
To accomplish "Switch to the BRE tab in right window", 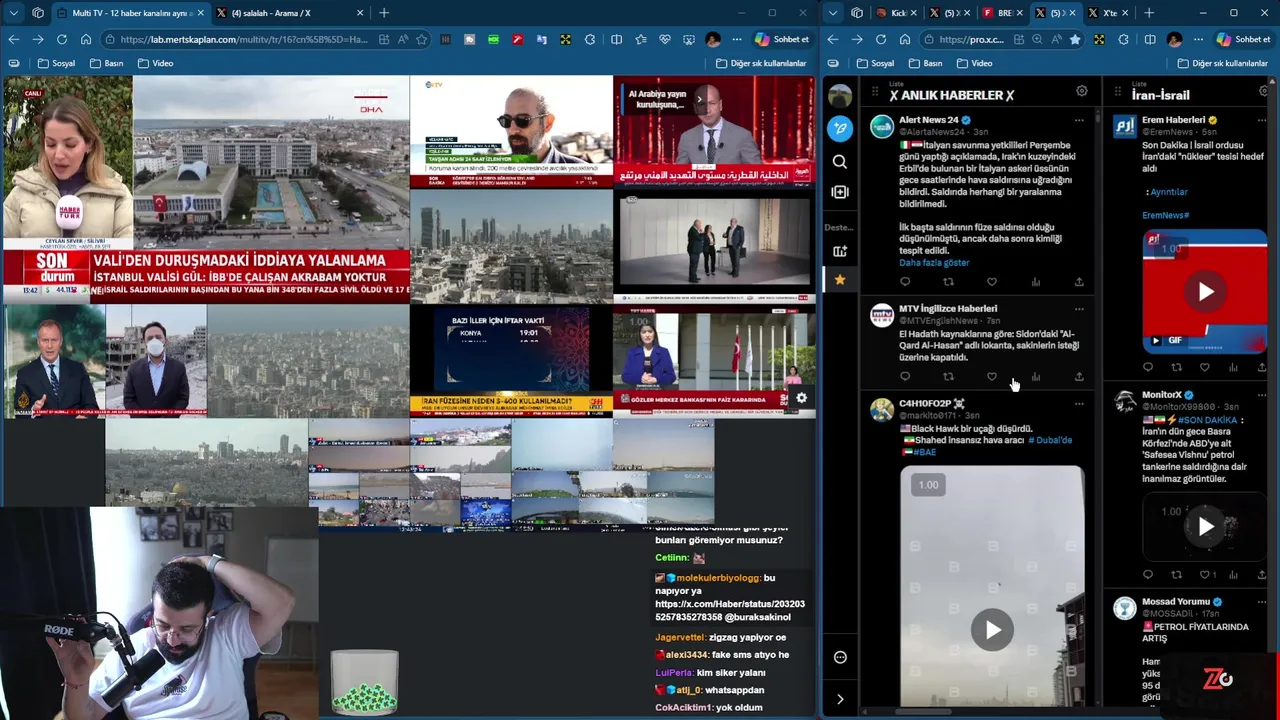I will pyautogui.click(x=1000, y=13).
